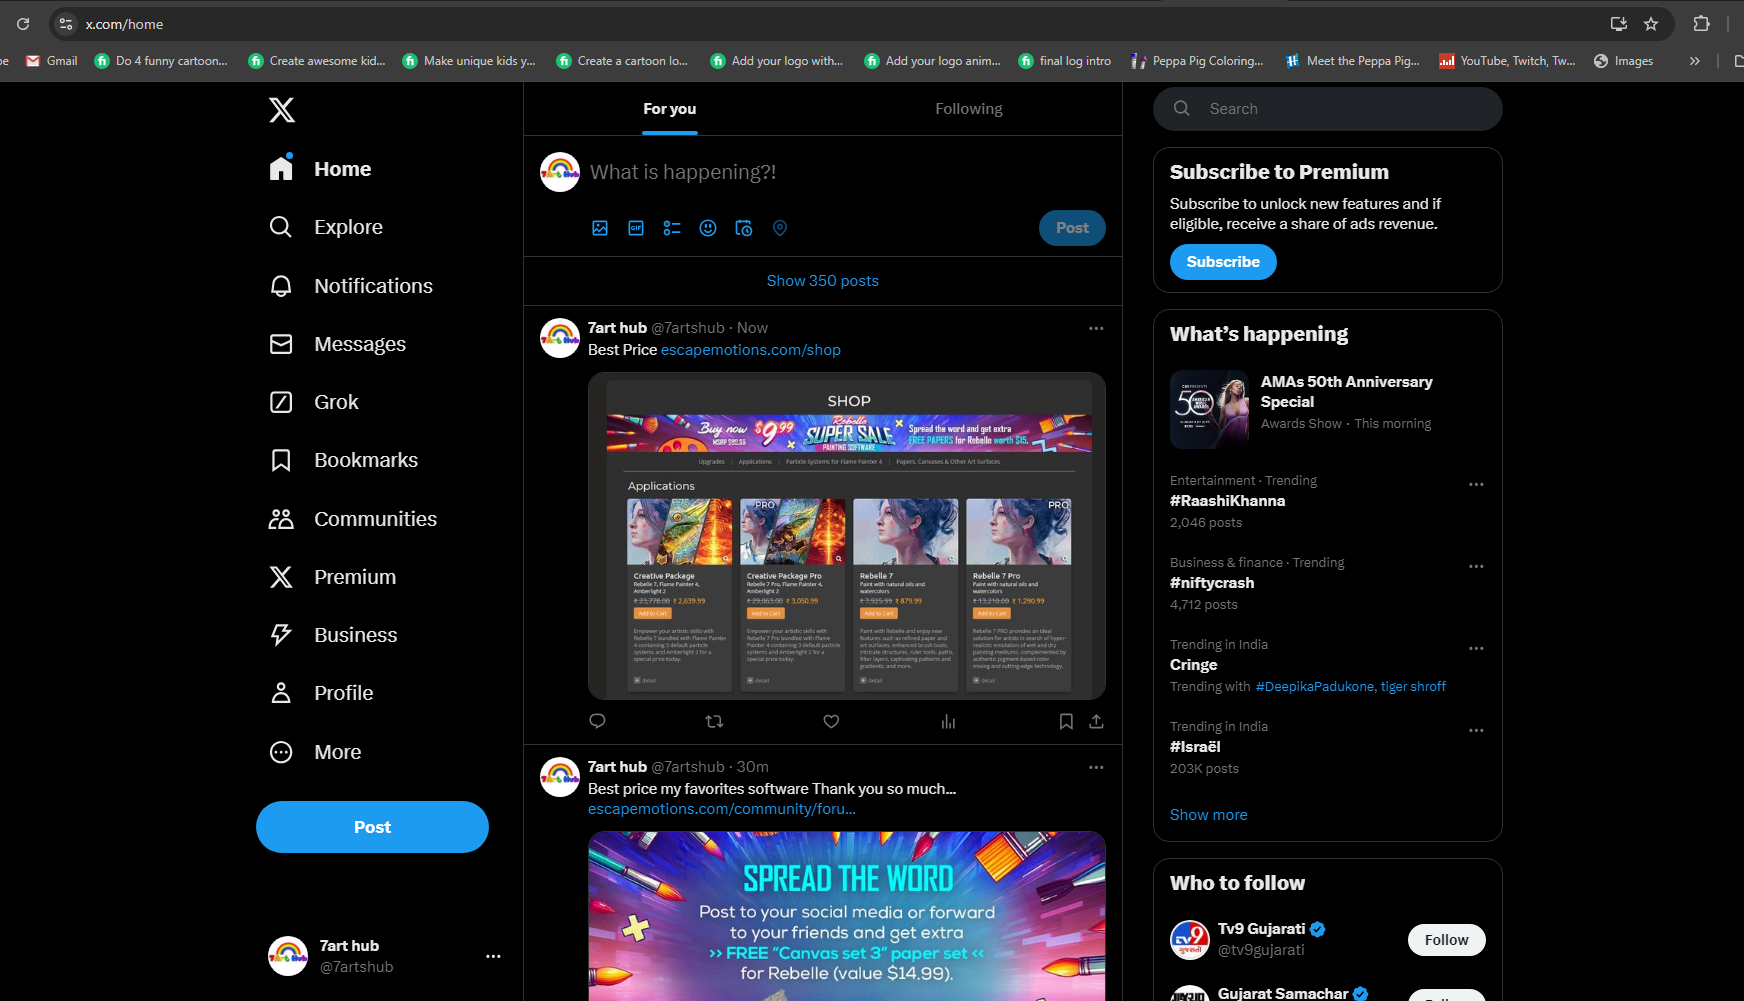Click the Search field
This screenshot has width=1744, height=1001.
[1327, 109]
